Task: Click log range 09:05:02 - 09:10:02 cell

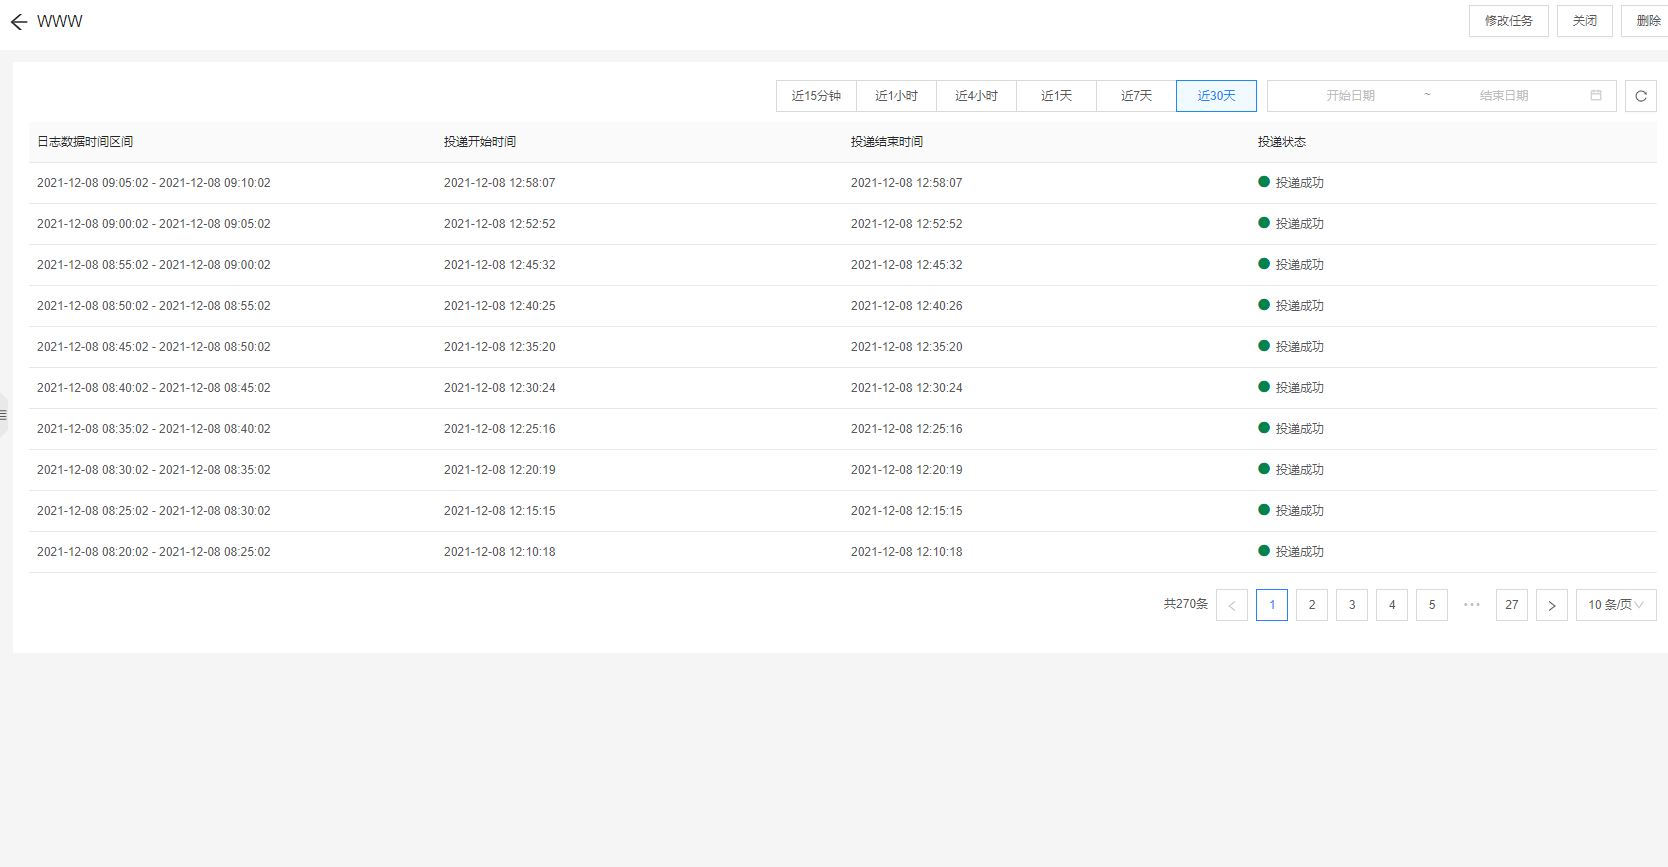Action: coord(154,183)
